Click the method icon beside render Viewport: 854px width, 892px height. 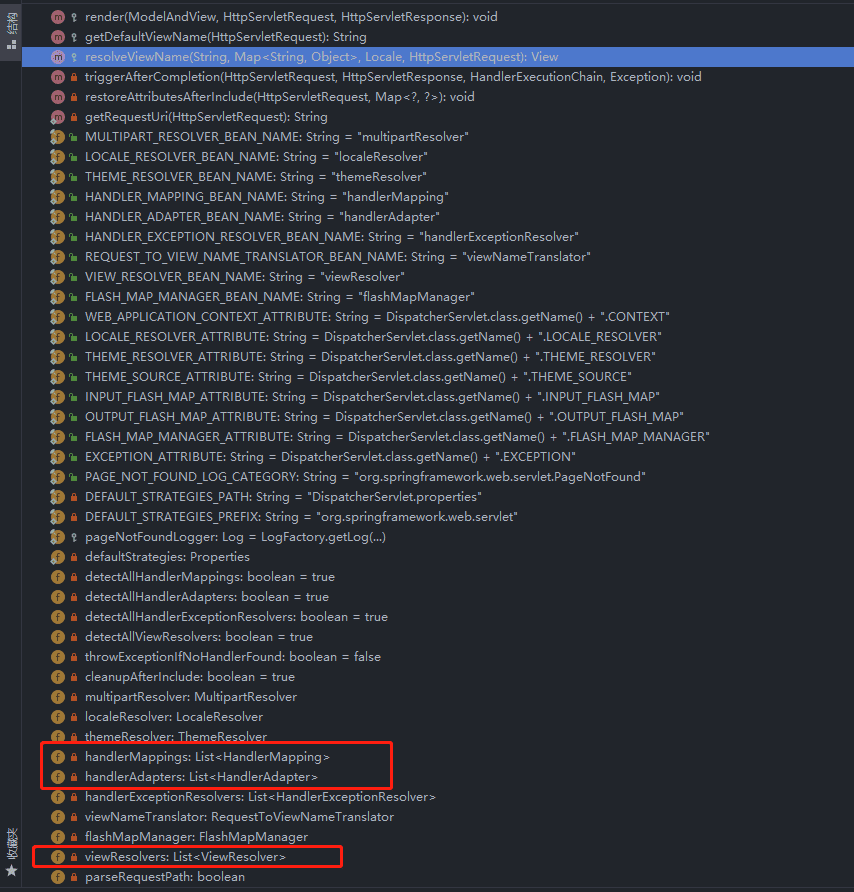pos(58,17)
